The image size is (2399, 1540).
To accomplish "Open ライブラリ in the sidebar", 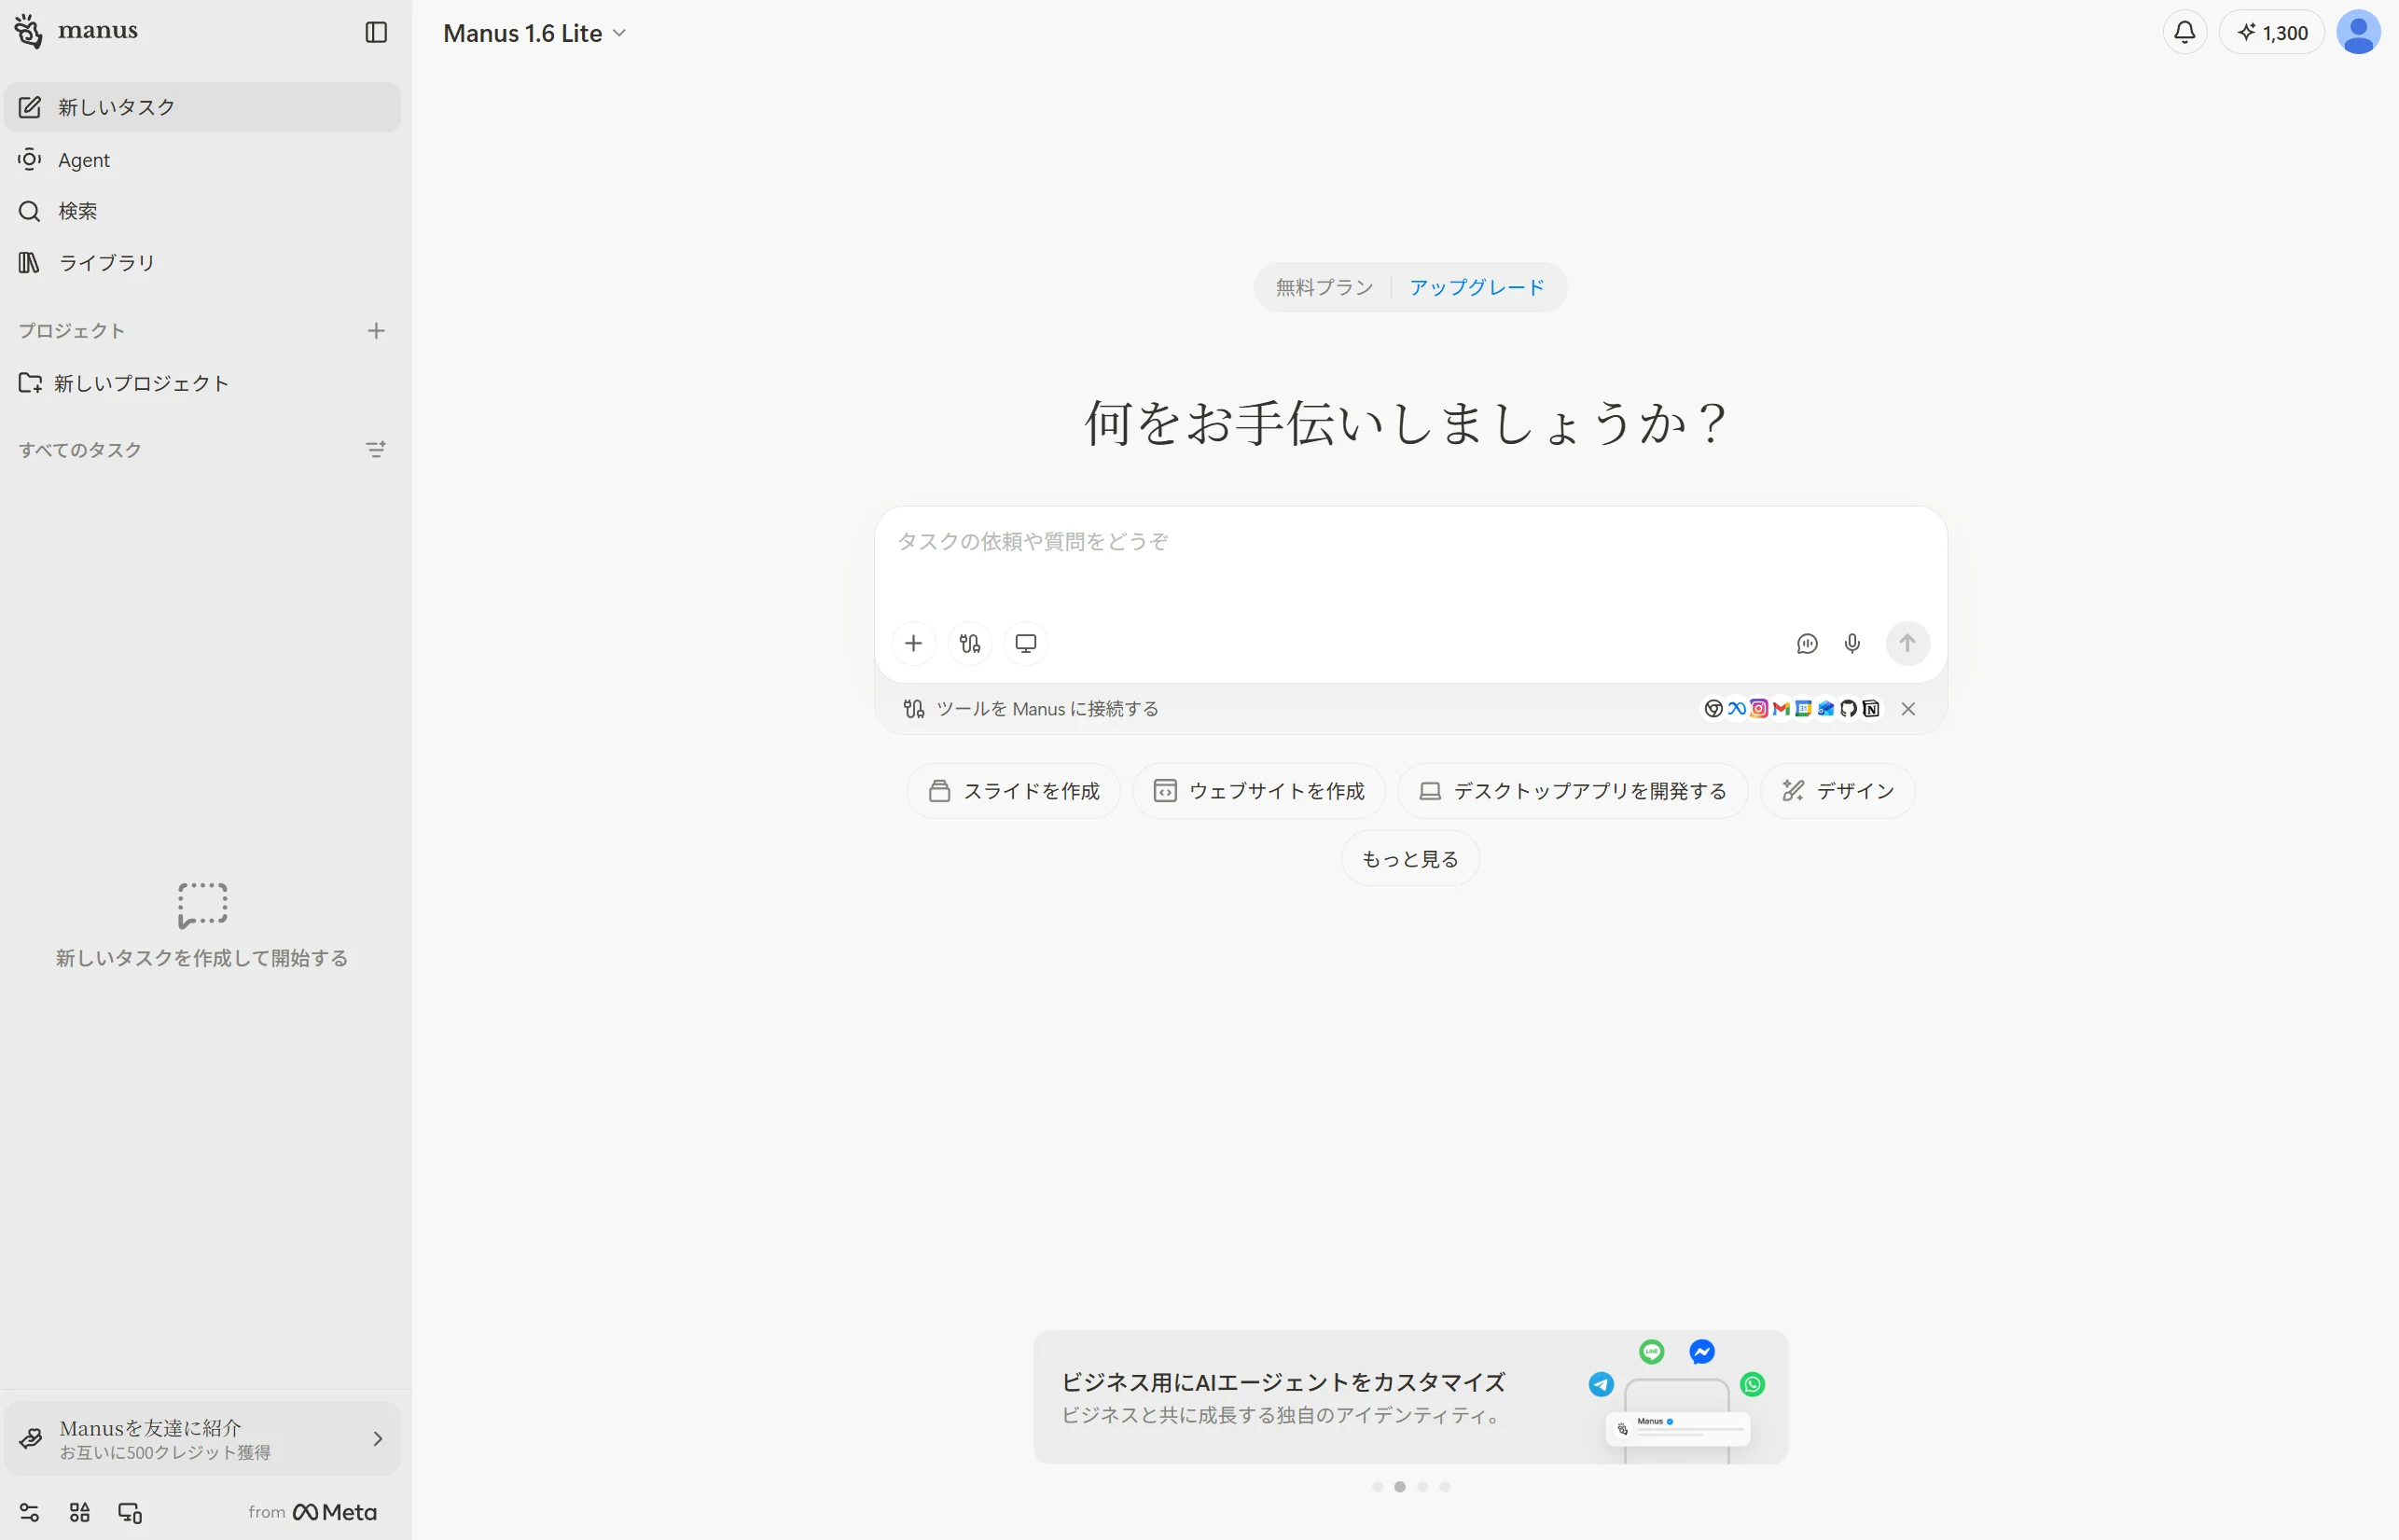I will click(x=106, y=263).
